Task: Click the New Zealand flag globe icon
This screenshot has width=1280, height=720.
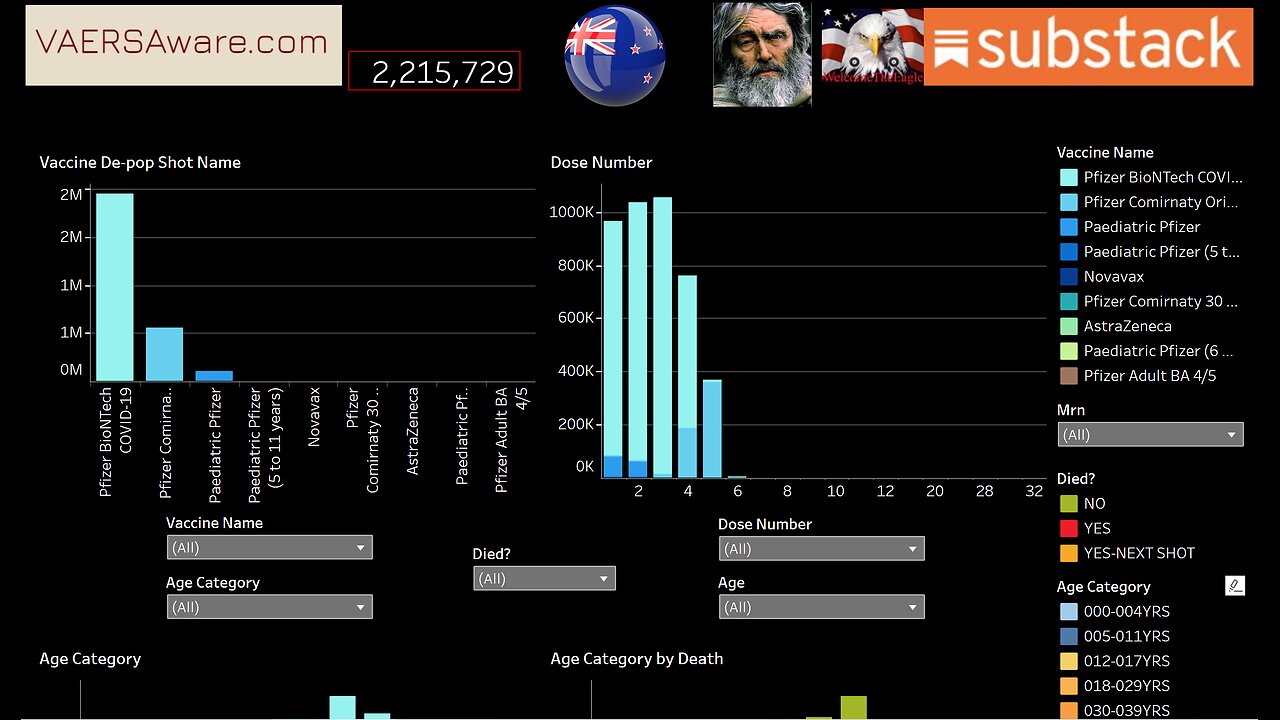Action: pos(614,55)
